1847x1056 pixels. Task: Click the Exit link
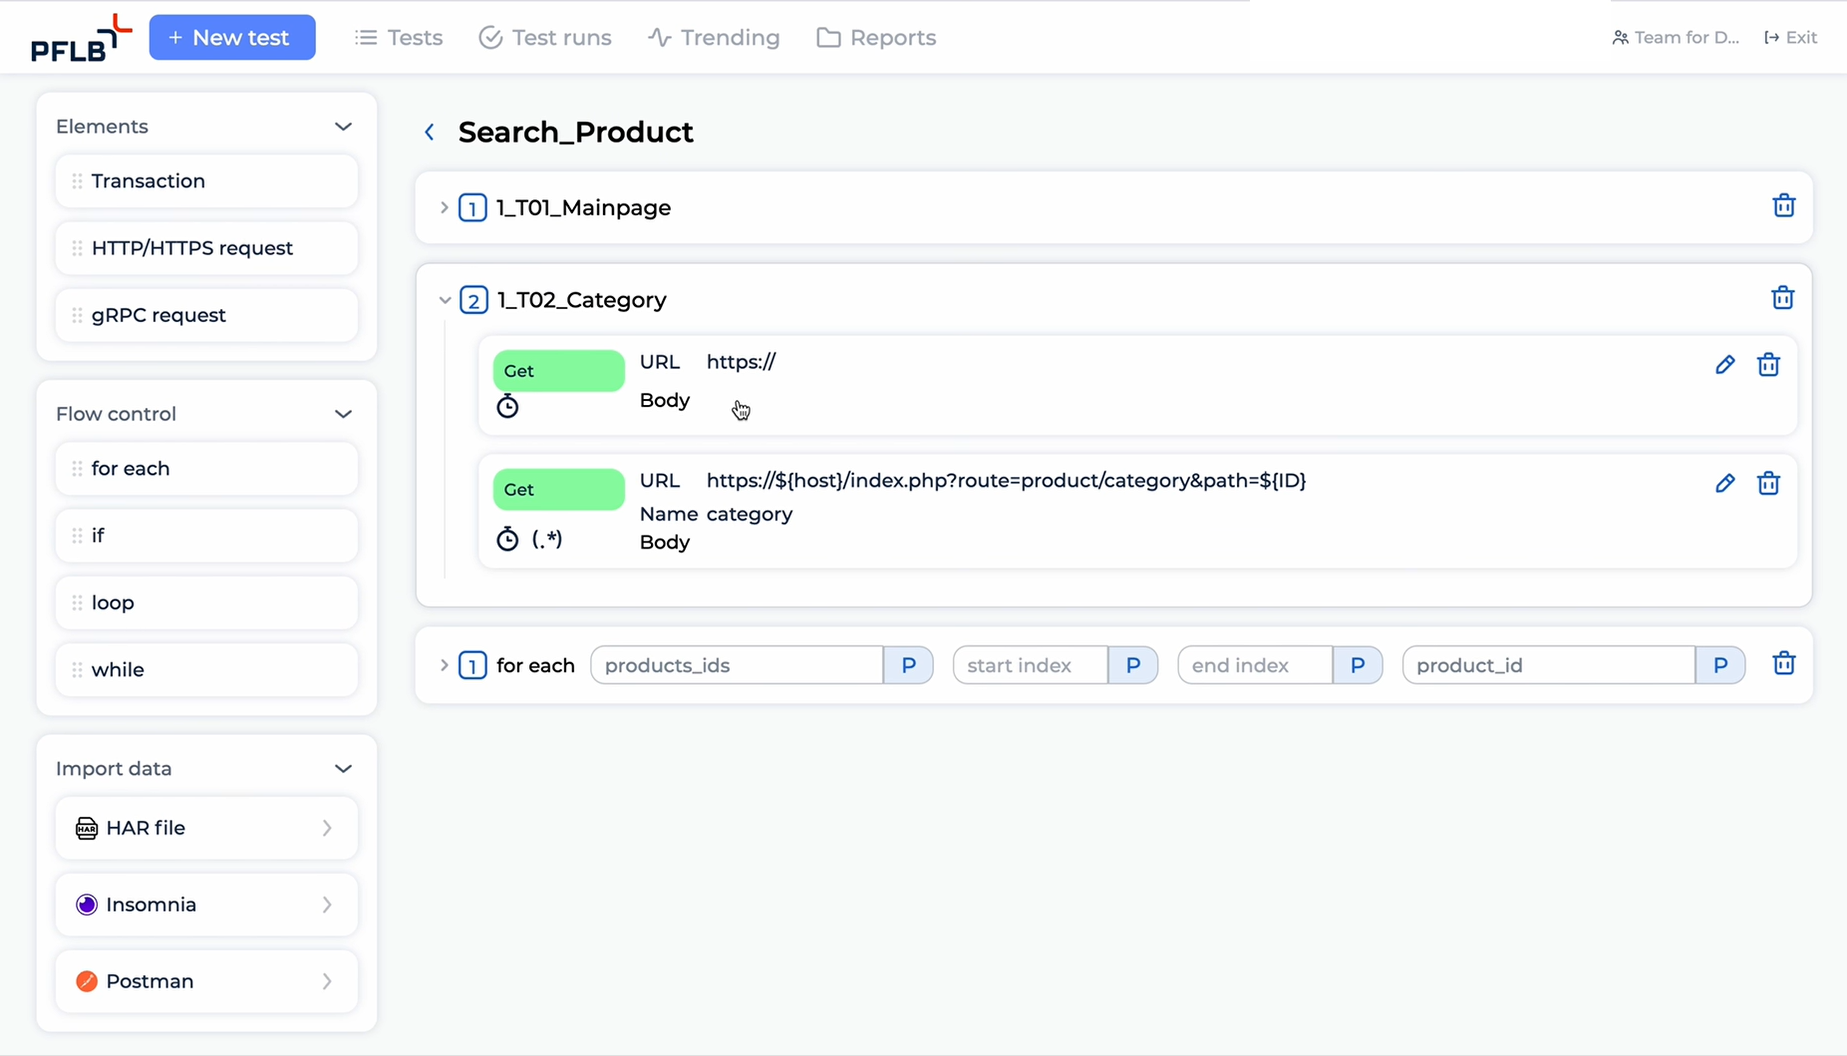click(x=1790, y=38)
